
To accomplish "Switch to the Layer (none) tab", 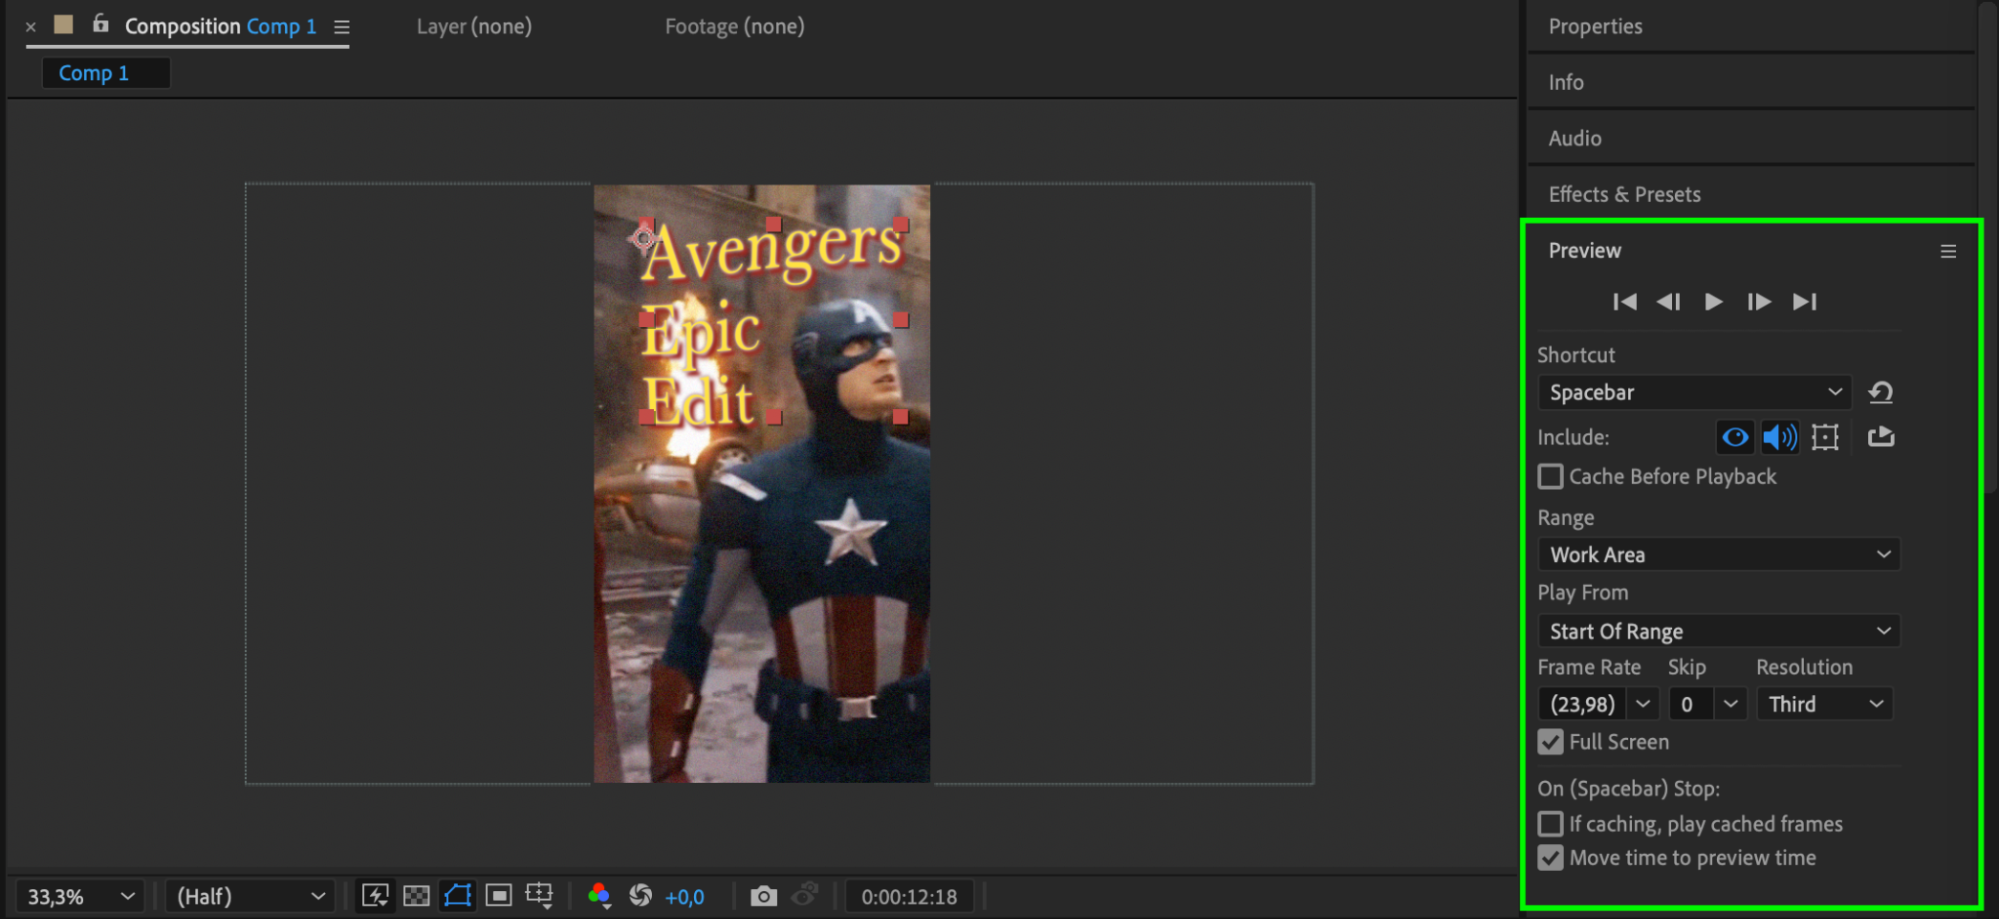I will (474, 27).
